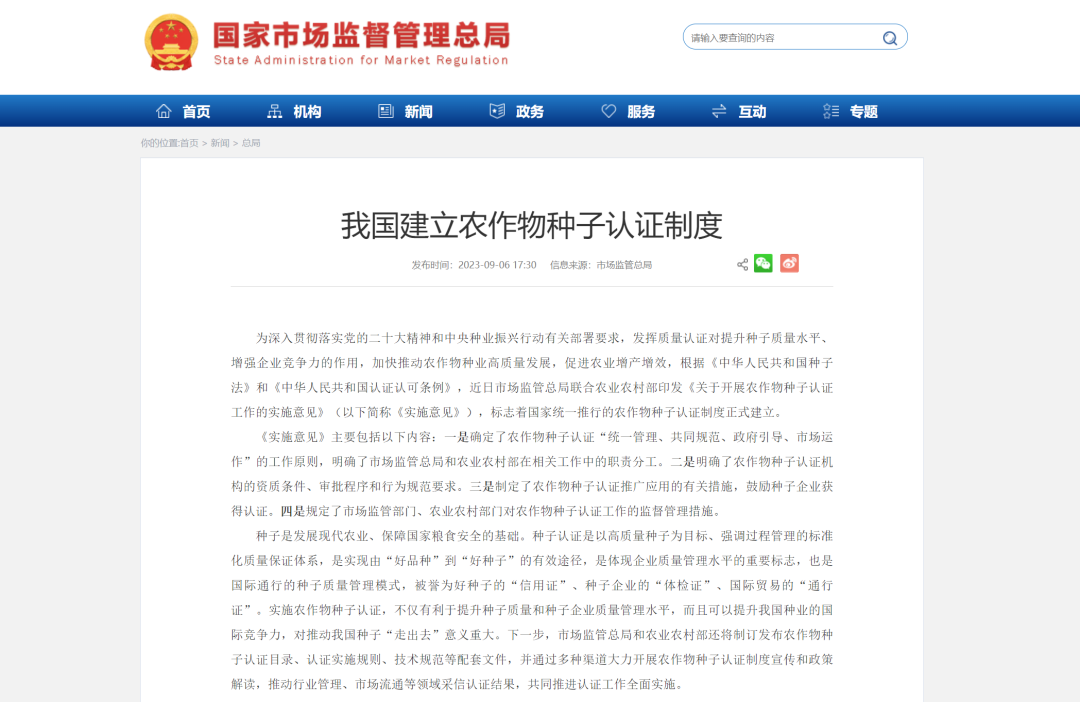Open the 服务 menu item
This screenshot has width=1080, height=702.
641,112
